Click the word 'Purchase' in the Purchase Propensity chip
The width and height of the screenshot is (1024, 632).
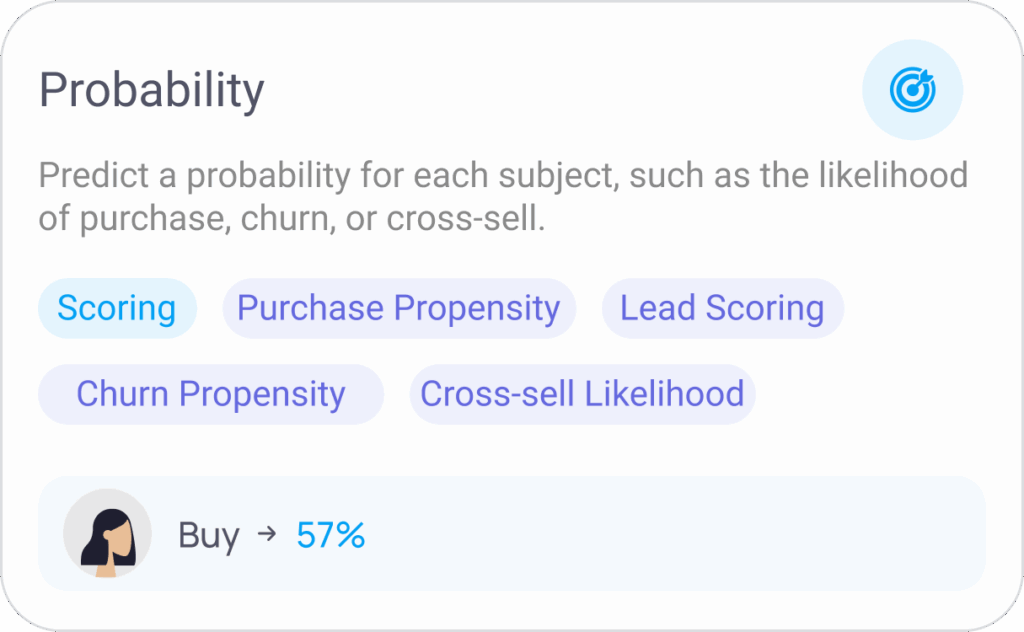[x=310, y=308]
